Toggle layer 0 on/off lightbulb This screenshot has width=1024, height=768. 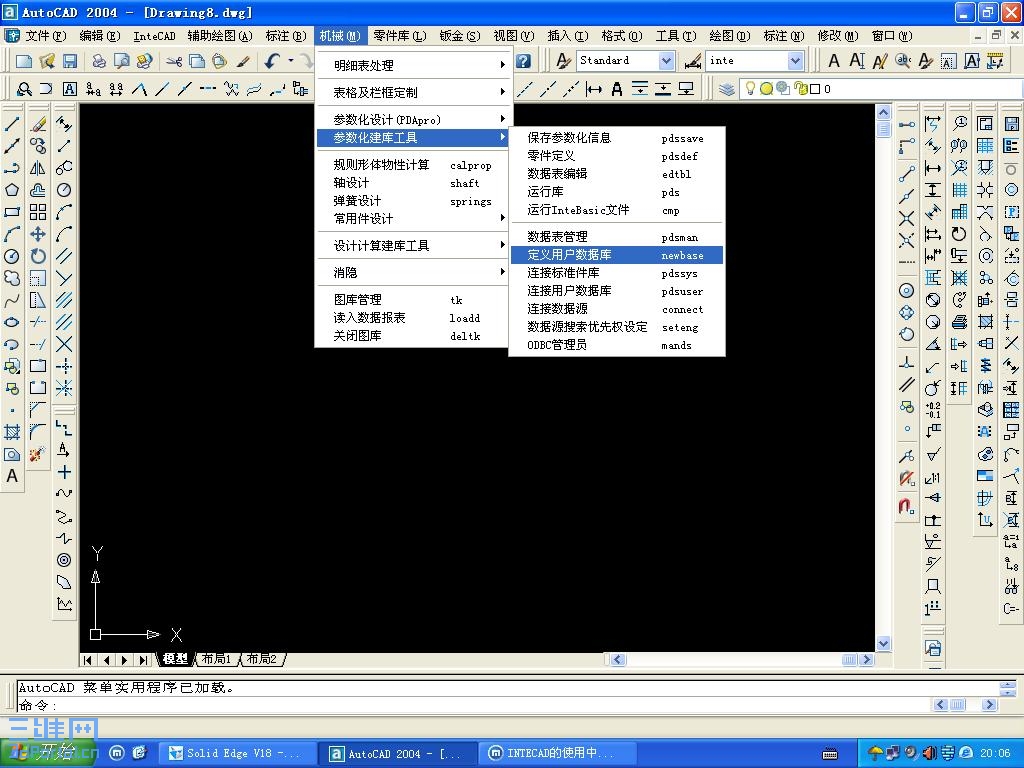click(751, 89)
